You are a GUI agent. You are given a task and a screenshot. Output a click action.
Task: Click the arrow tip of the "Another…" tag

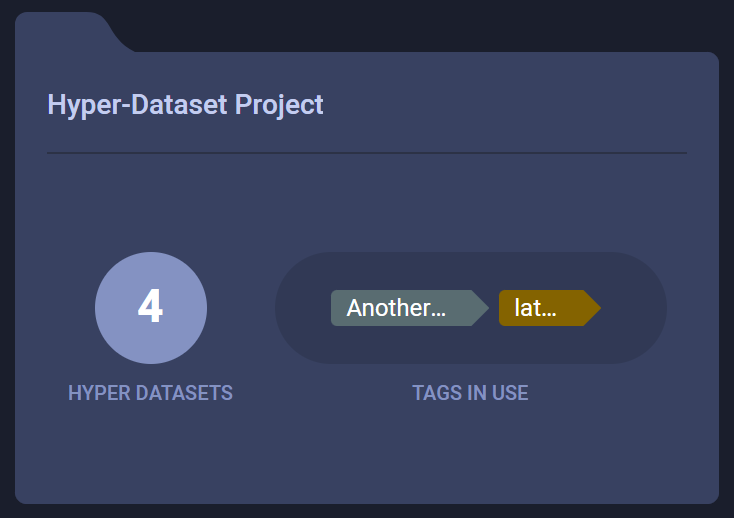click(x=480, y=308)
